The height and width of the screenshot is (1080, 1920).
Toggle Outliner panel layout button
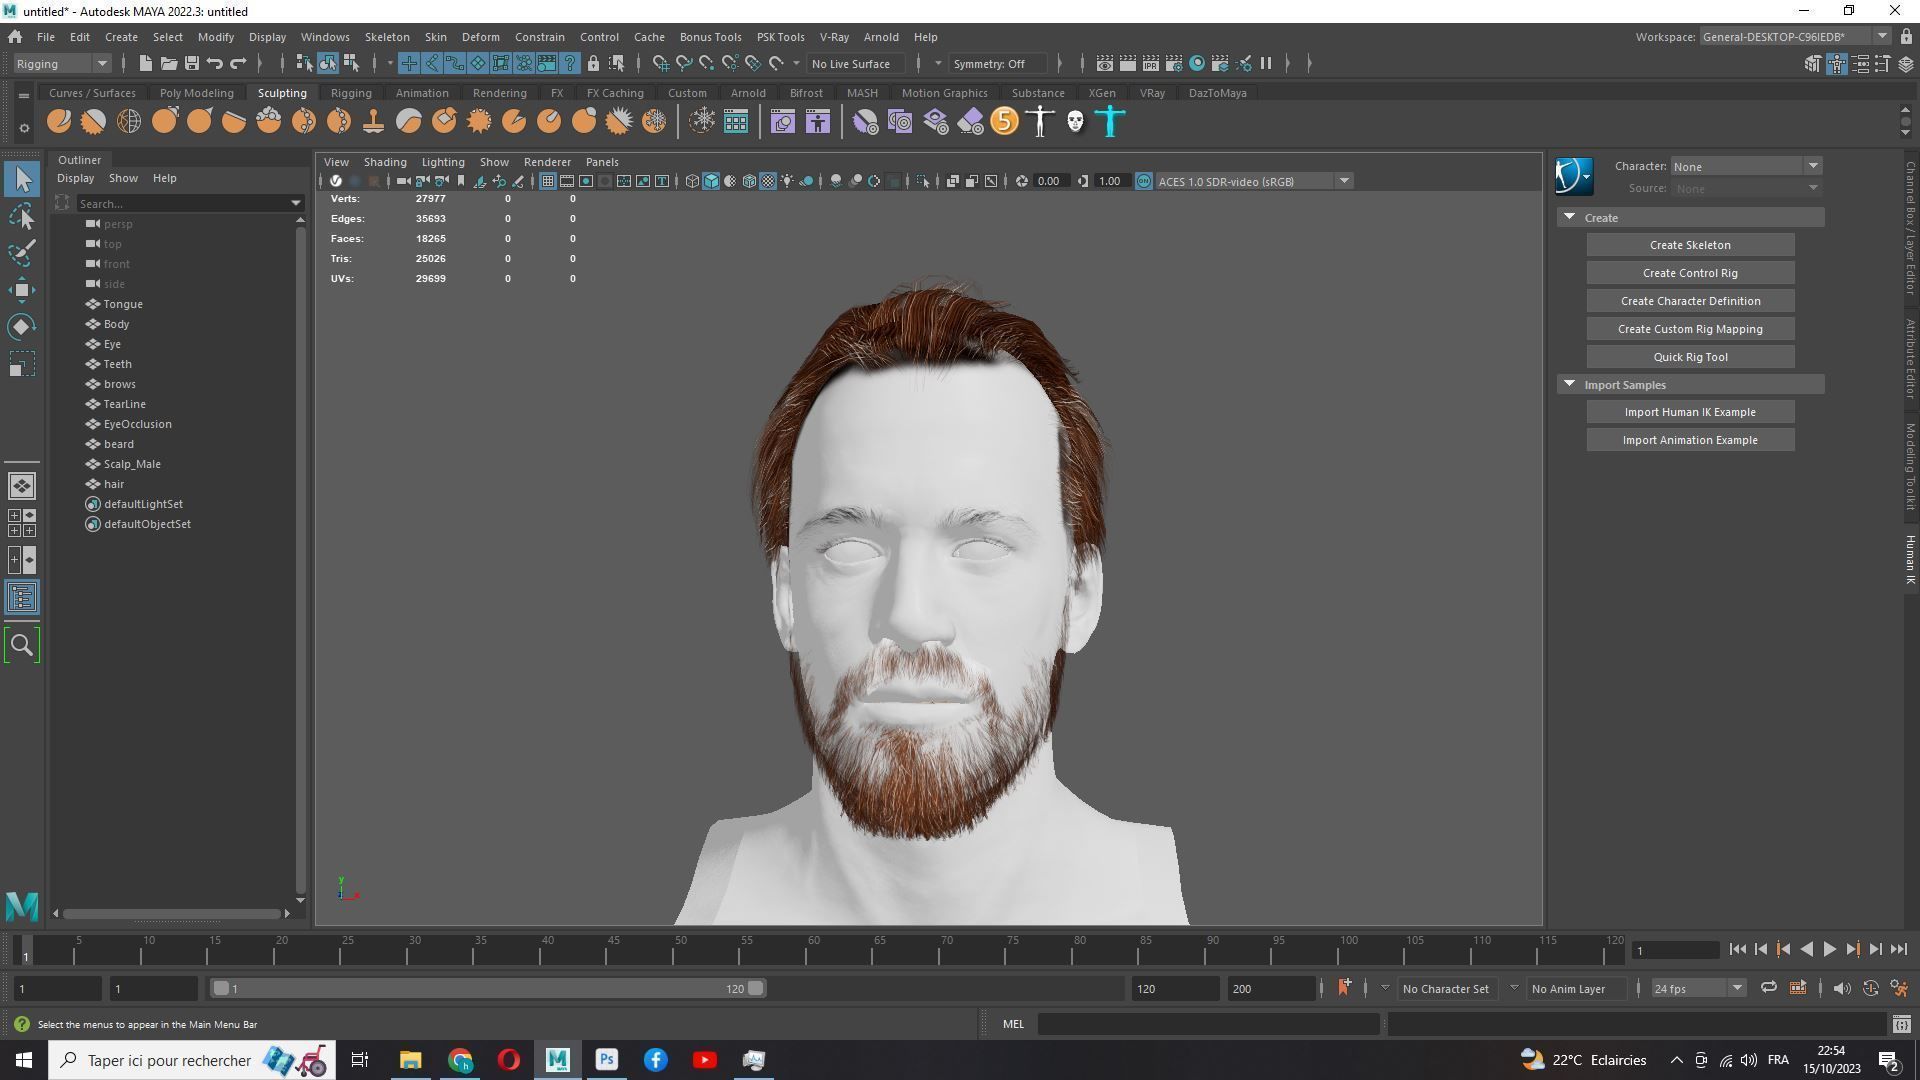click(22, 598)
